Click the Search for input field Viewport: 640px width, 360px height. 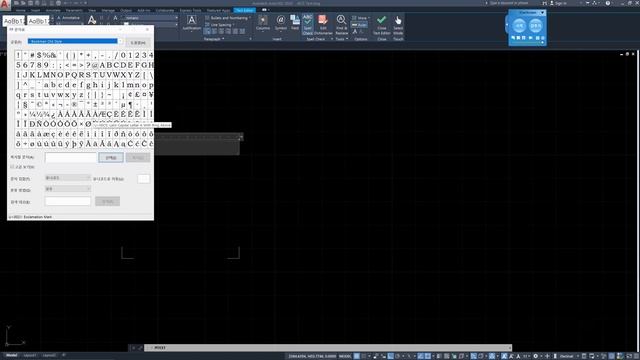[68, 201]
